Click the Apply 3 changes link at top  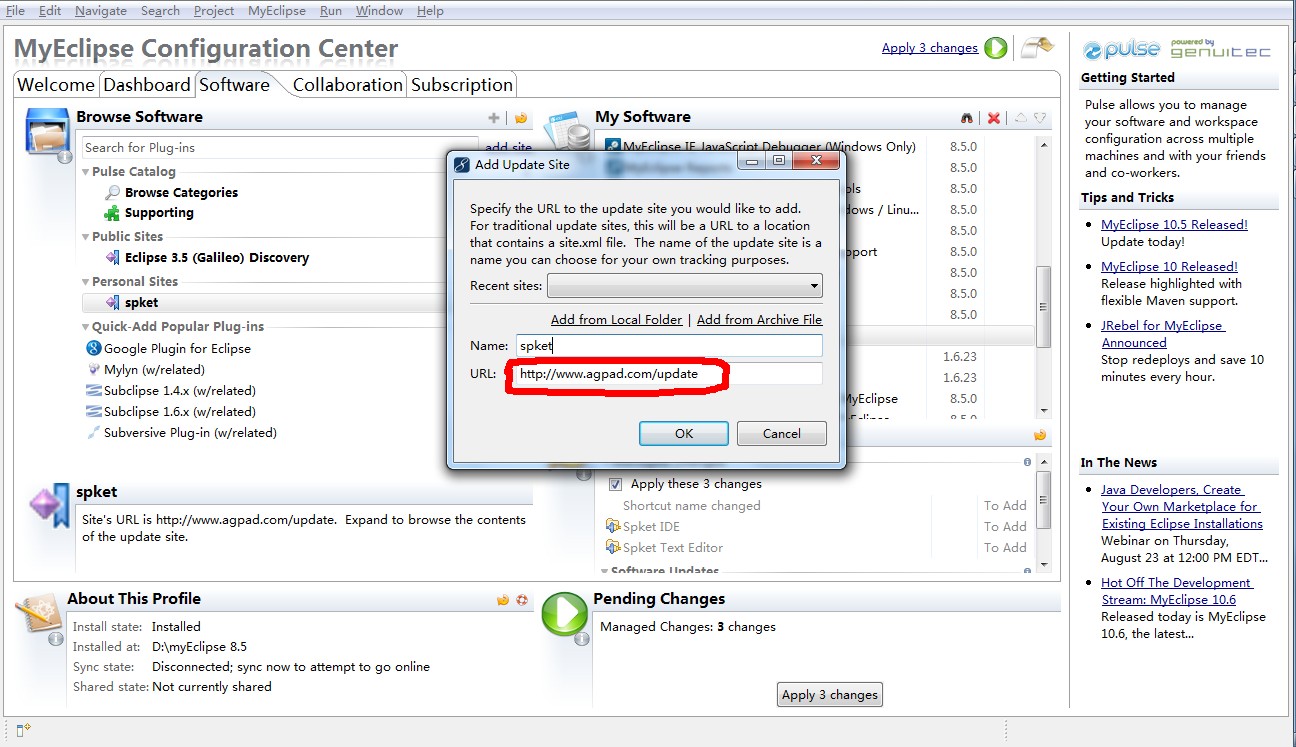[930, 47]
